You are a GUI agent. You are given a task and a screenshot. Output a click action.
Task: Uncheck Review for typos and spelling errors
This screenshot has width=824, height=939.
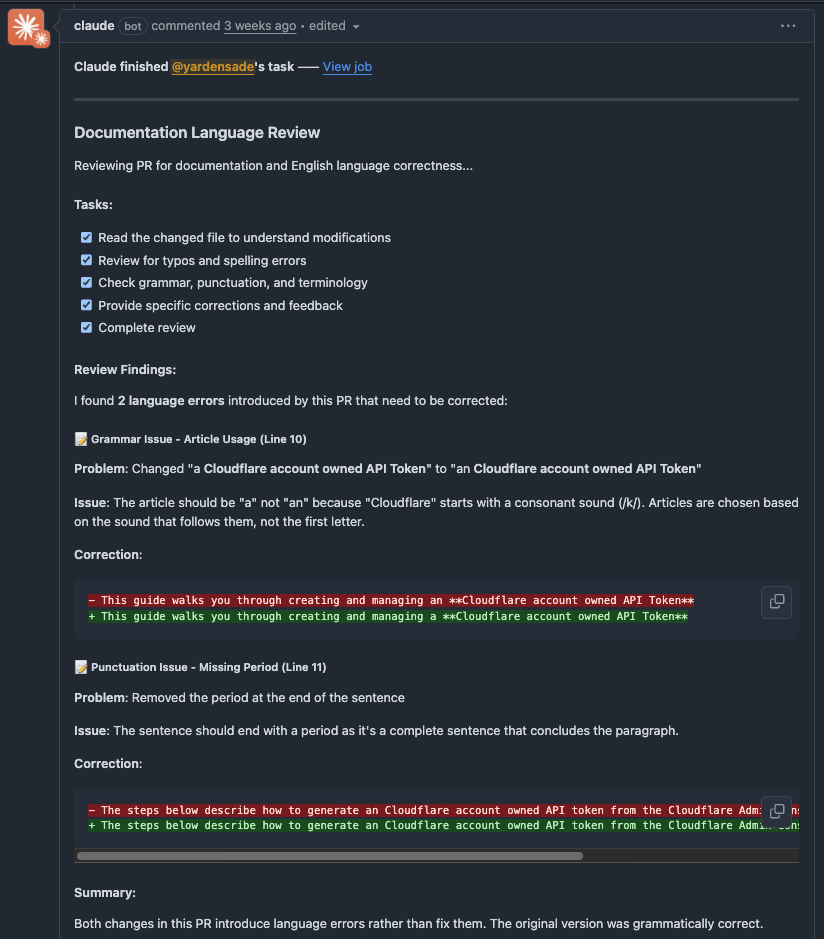(x=86, y=260)
